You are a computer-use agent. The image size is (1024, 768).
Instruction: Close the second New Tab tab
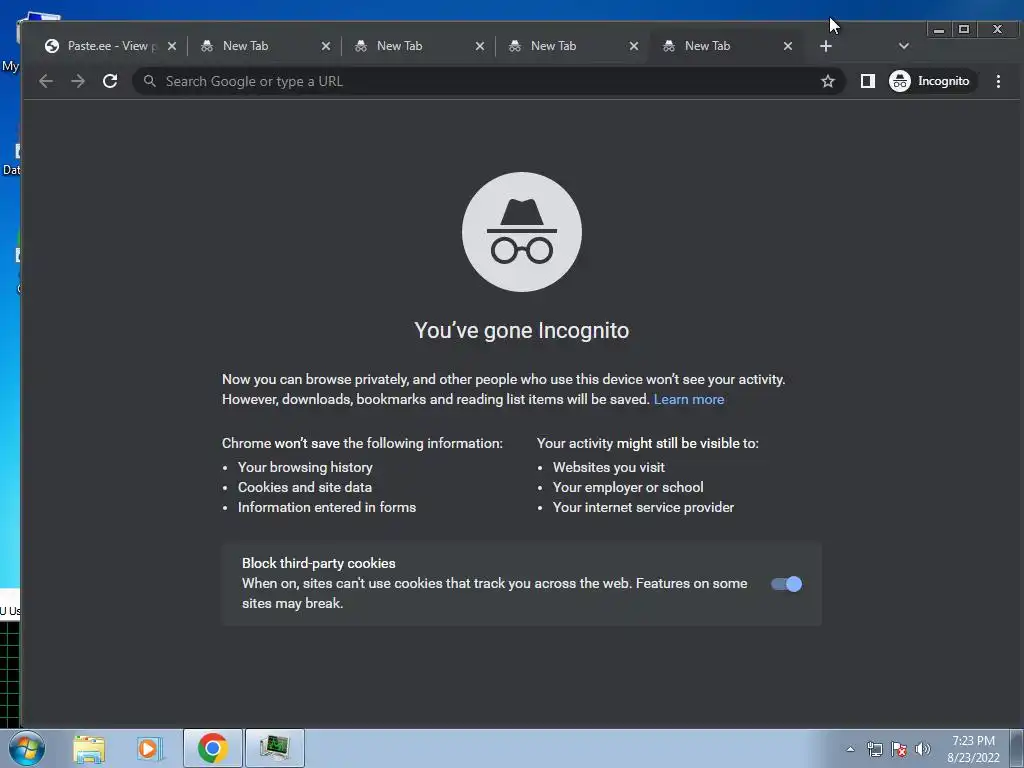tap(480, 46)
